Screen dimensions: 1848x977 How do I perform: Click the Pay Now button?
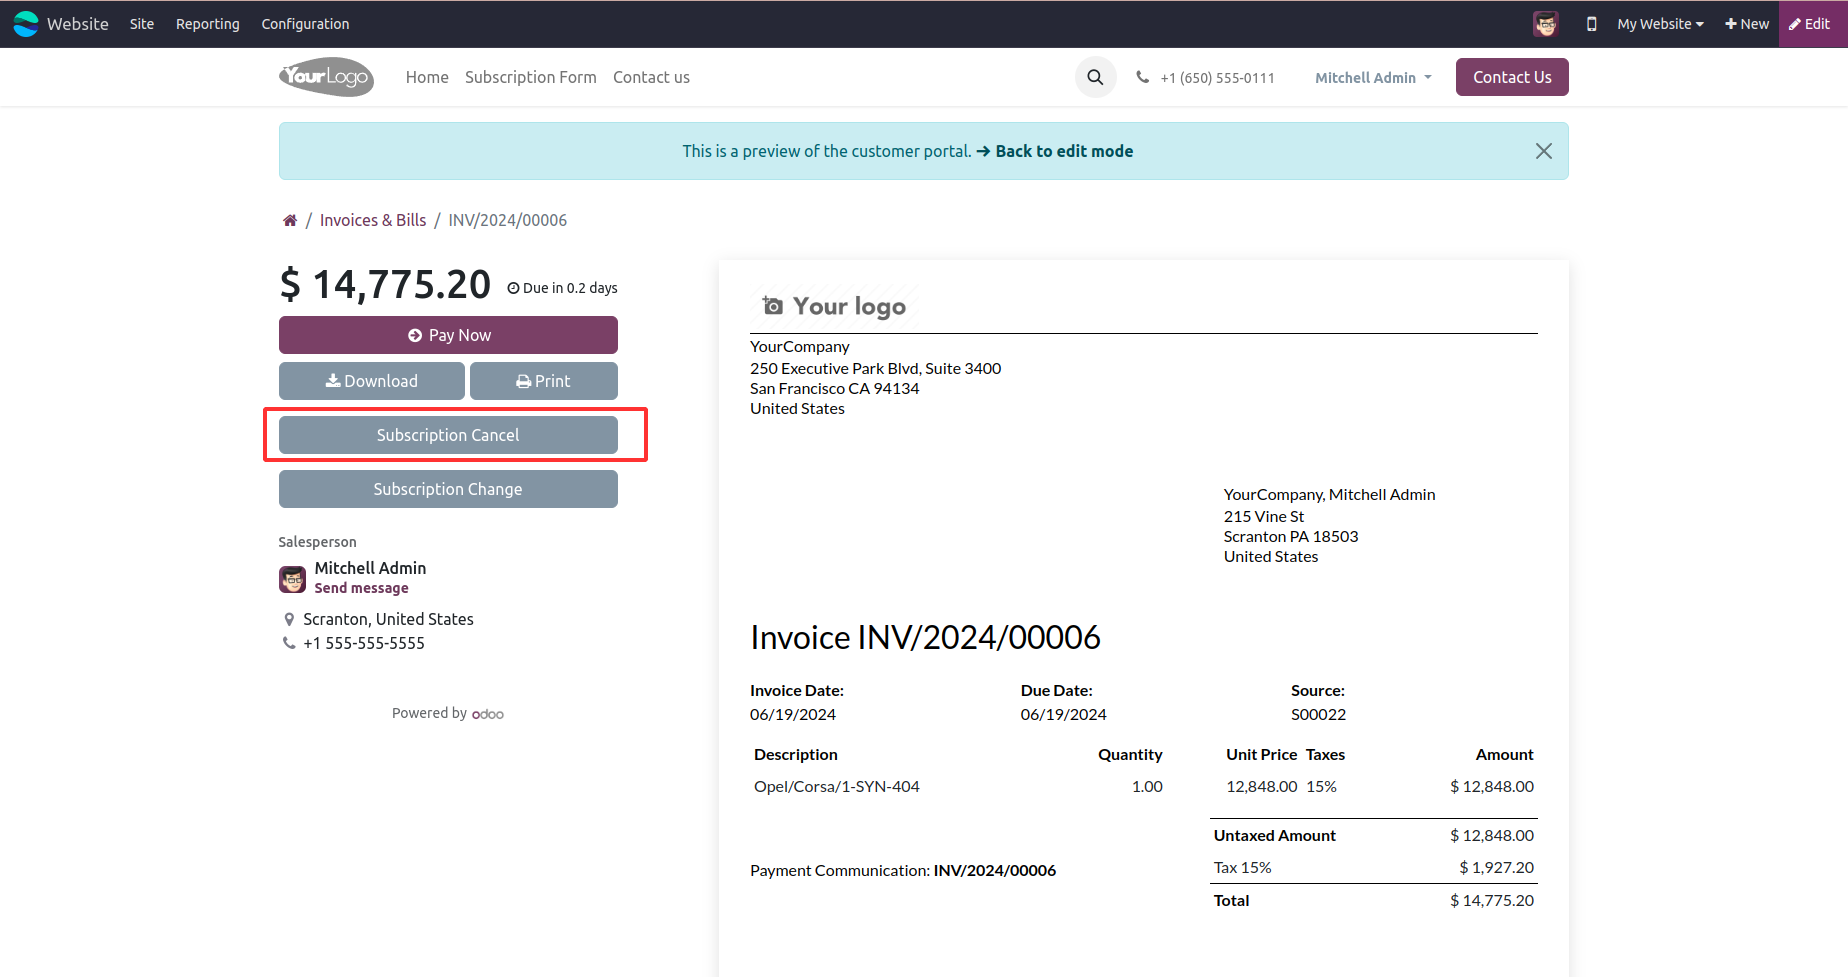[448, 335]
